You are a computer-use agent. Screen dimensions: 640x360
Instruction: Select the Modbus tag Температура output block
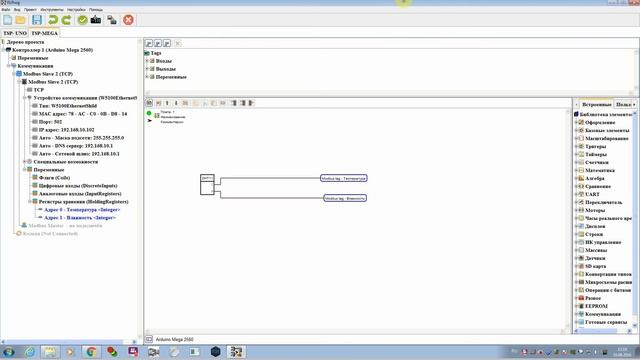pos(344,178)
